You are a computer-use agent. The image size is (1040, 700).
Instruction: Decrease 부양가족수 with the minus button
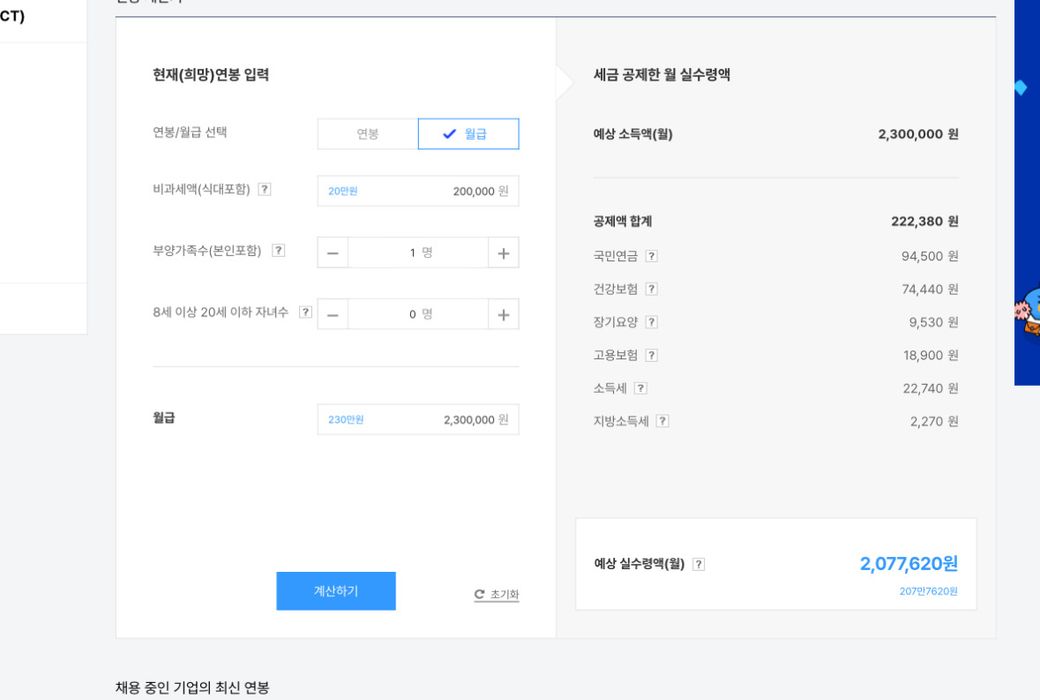coord(333,253)
